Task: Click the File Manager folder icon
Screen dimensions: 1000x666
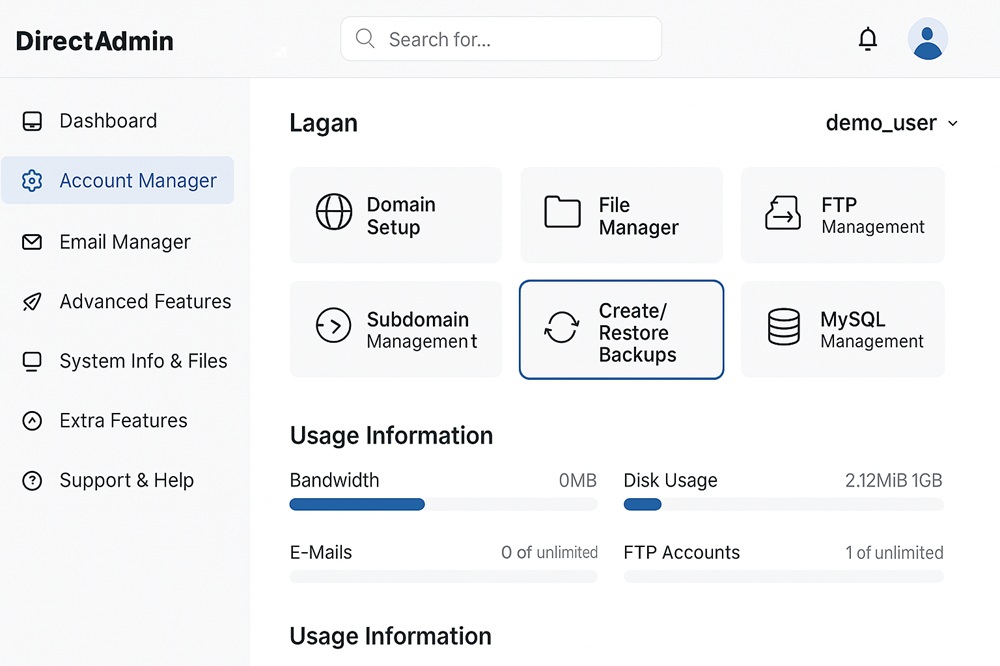Action: point(562,213)
